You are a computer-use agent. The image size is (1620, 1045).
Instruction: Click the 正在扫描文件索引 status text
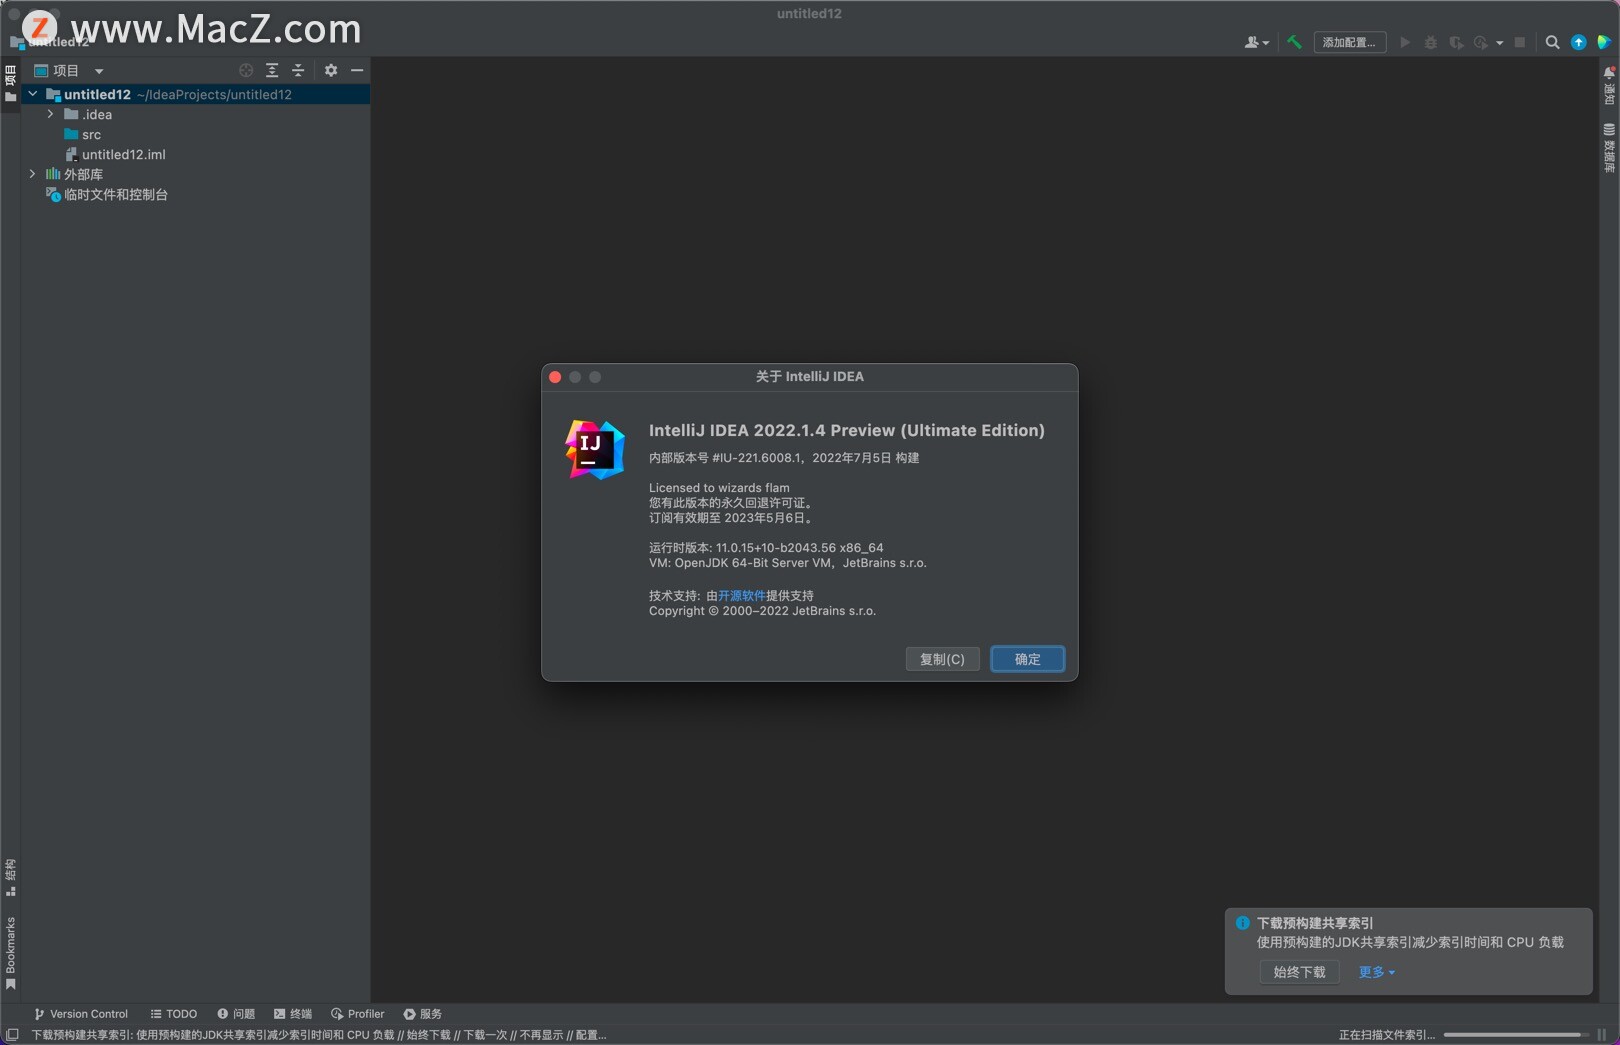(1387, 1035)
